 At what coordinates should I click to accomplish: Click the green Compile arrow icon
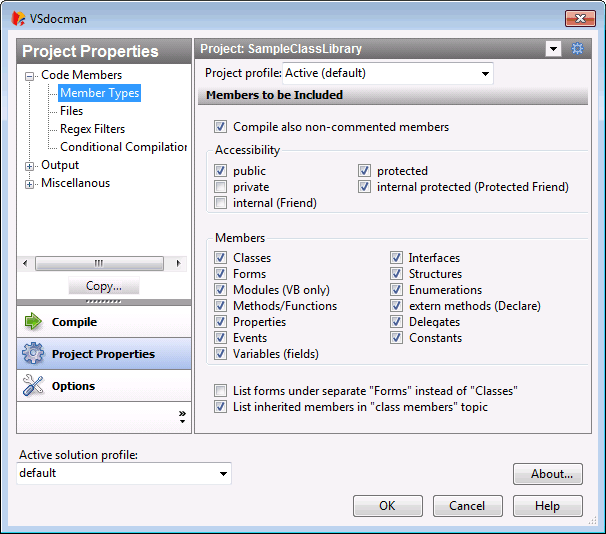click(33, 322)
